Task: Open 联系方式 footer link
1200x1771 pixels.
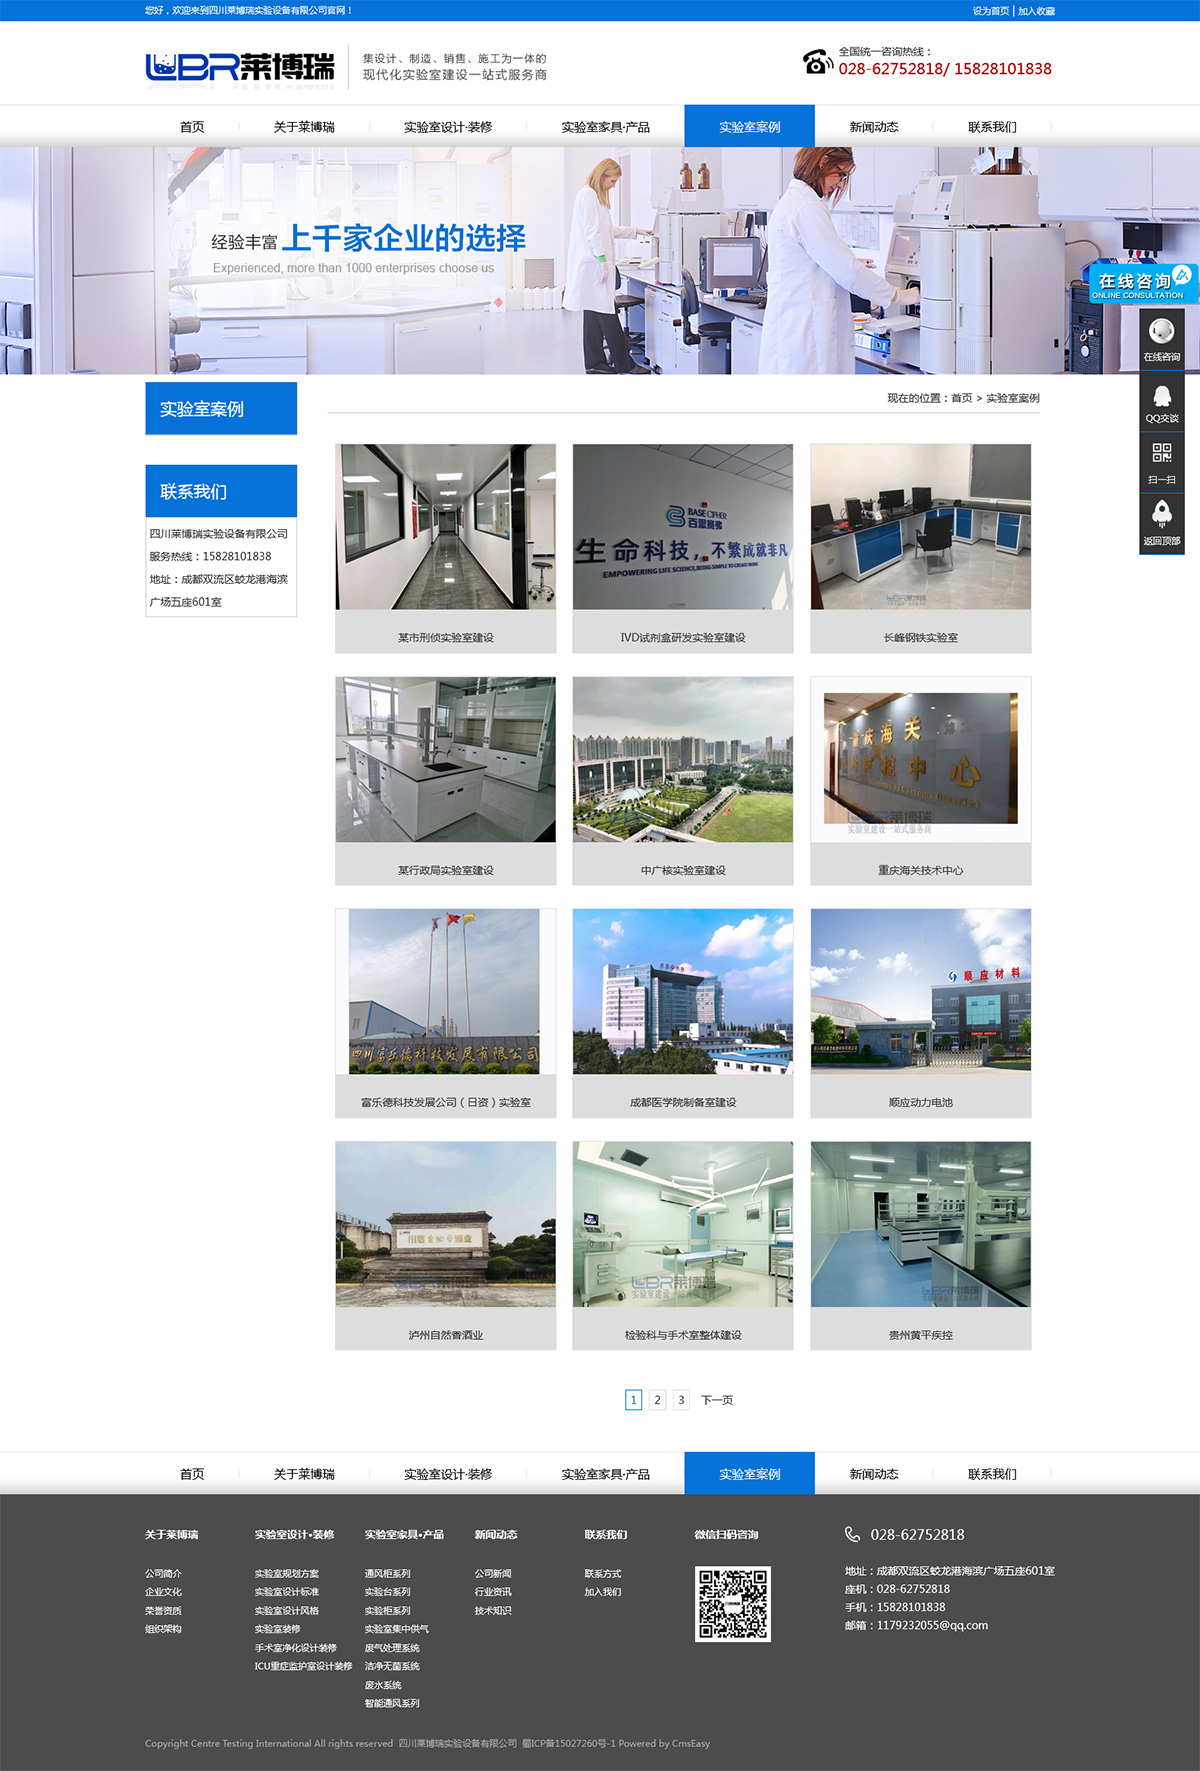Action: pos(603,1574)
